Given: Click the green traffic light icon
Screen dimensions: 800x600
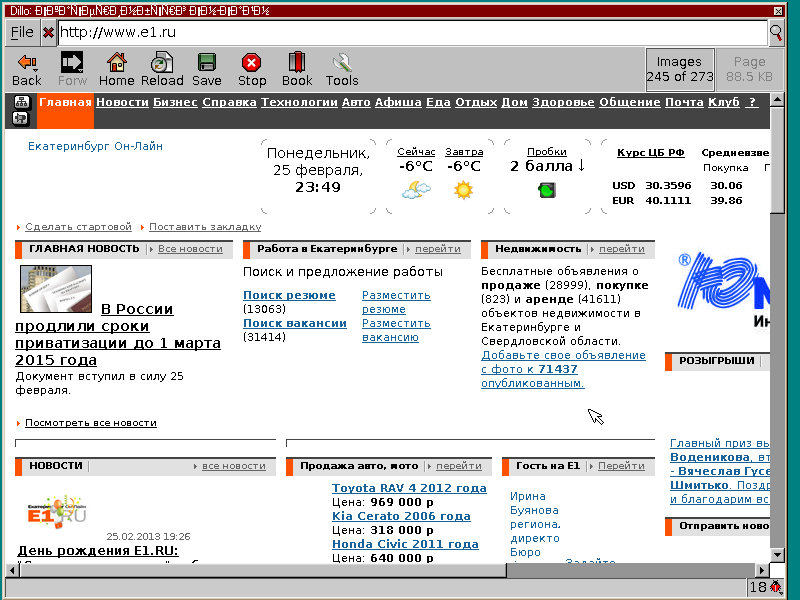Looking at the screenshot, I should click(546, 191).
